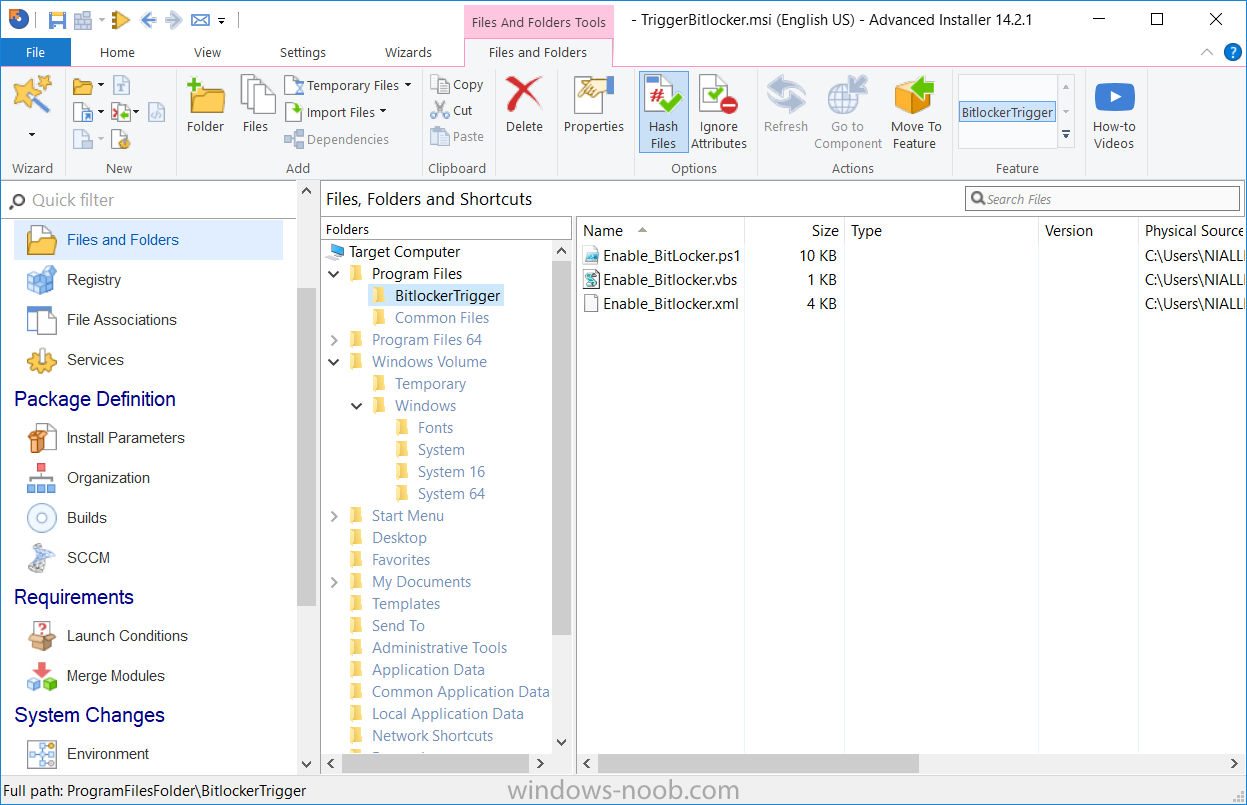Click the Physical Source column header

(x=1194, y=231)
